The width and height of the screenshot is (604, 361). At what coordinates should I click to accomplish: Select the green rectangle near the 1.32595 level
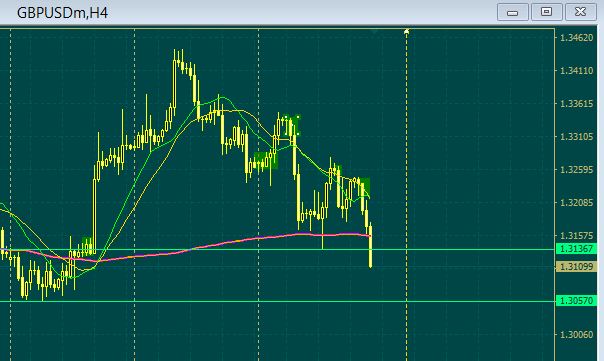click(266, 161)
